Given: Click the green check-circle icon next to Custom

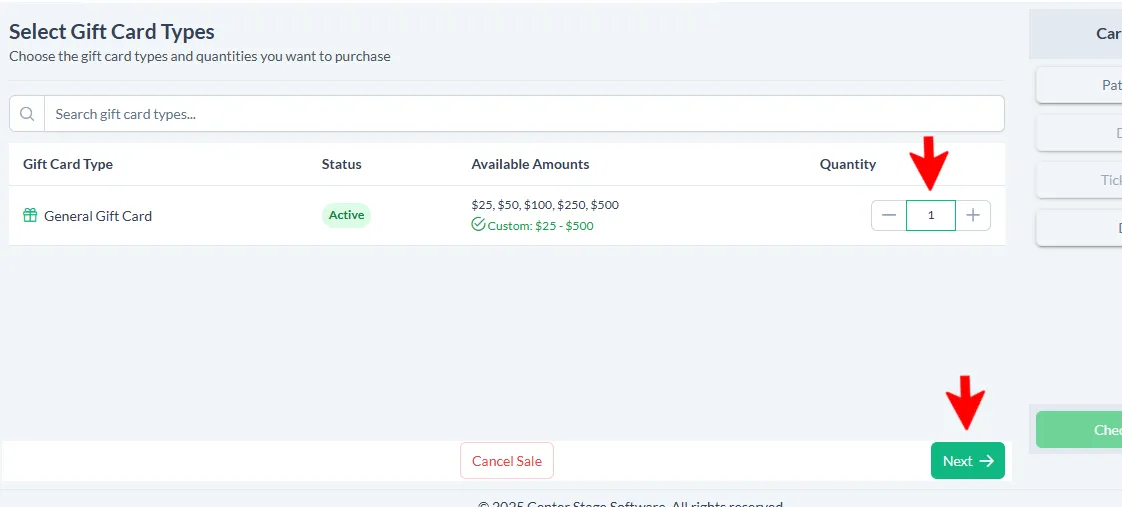Looking at the screenshot, I should click(479, 225).
